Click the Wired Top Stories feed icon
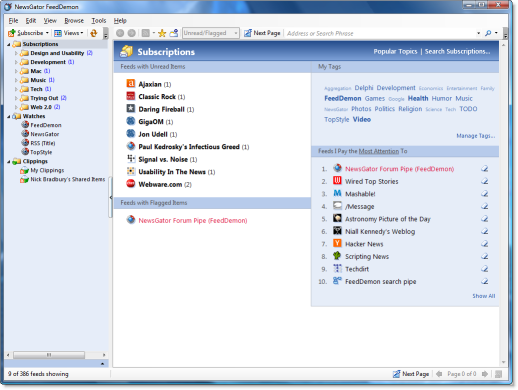This screenshot has height=390, width=518. 337,181
